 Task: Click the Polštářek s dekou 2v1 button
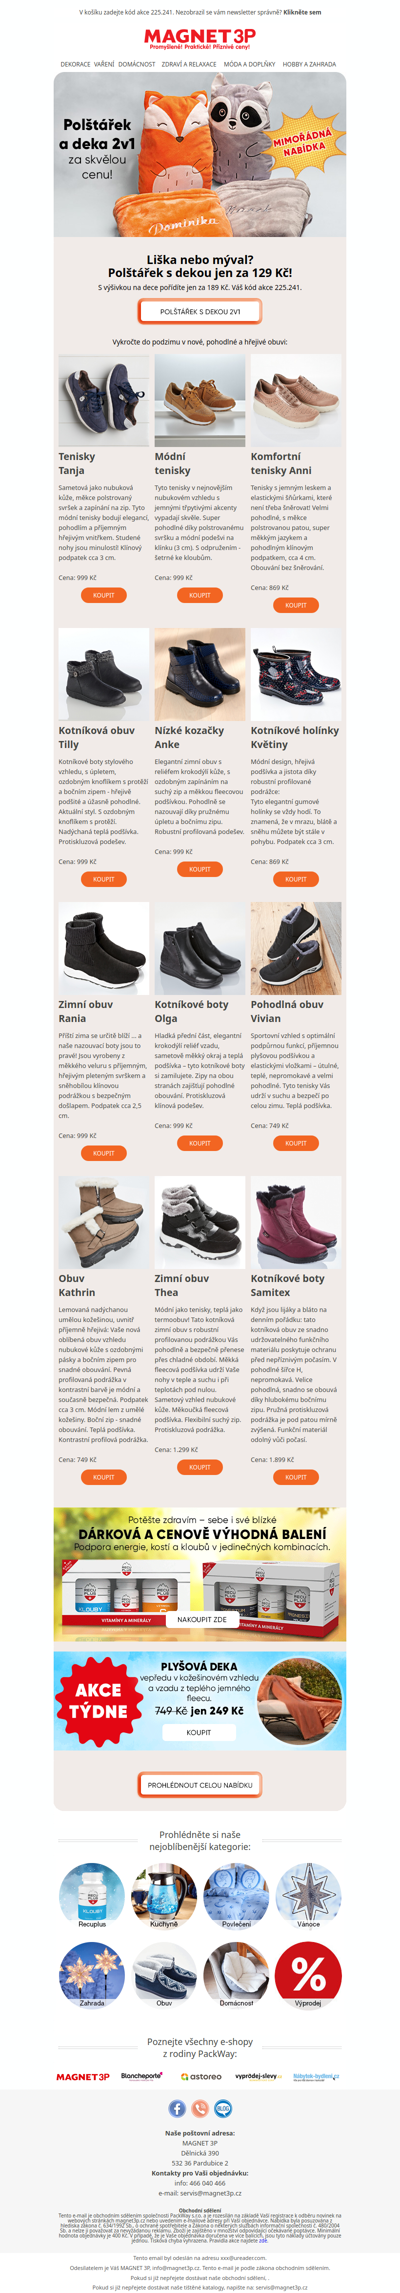pos(200,311)
